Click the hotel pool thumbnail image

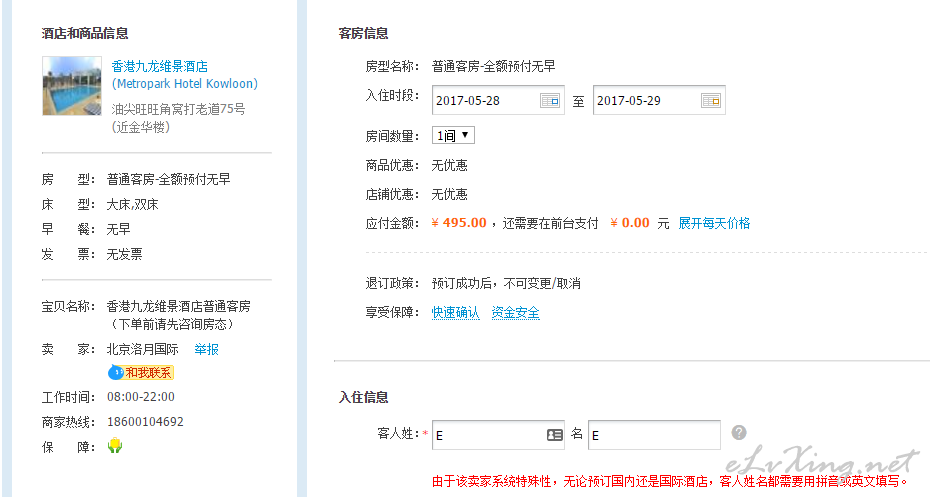coord(72,86)
